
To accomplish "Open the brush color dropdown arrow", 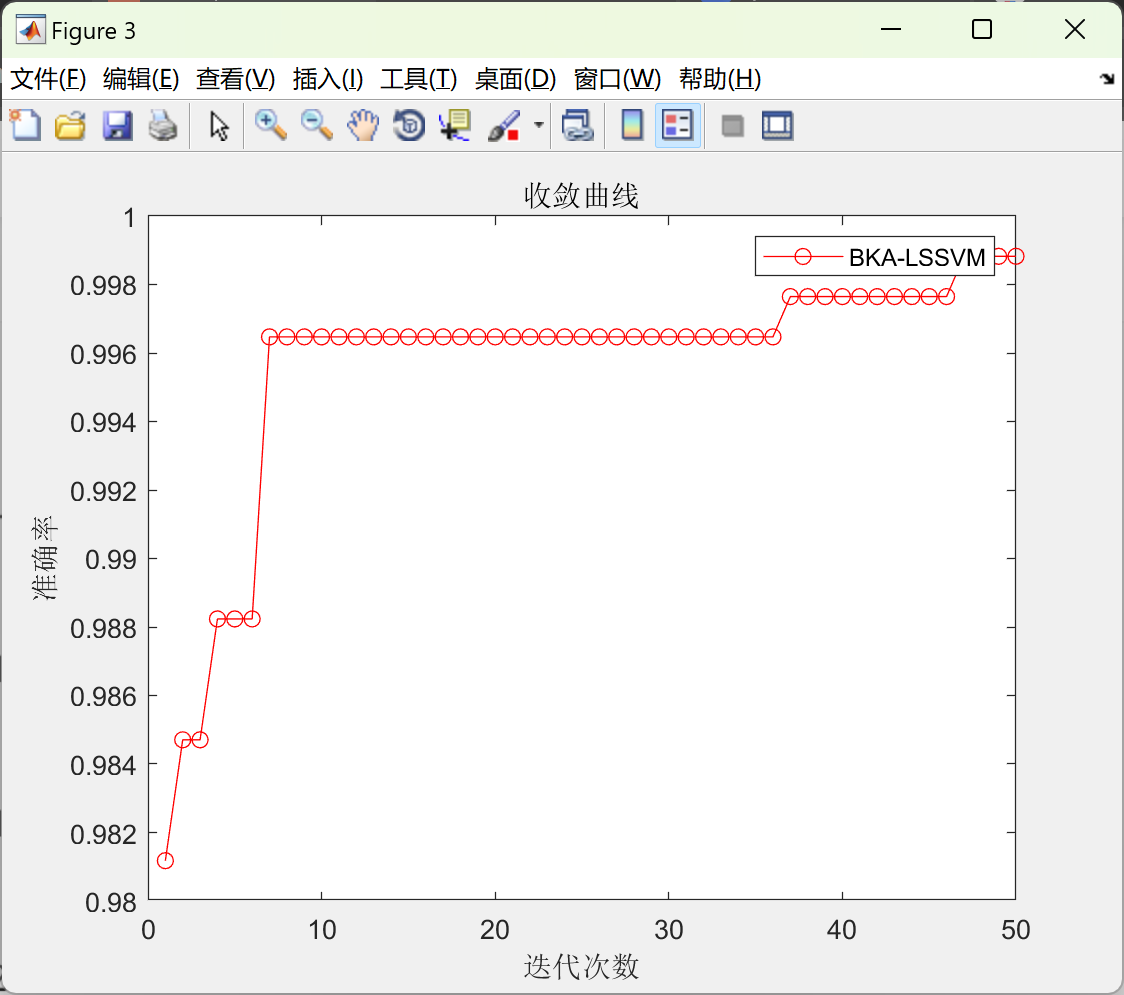I will (x=539, y=125).
